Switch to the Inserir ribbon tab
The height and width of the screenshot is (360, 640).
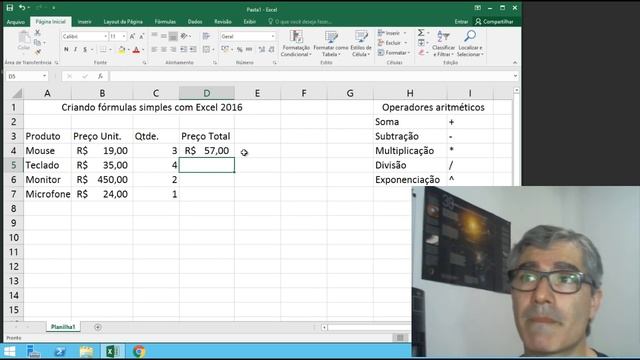click(84, 22)
